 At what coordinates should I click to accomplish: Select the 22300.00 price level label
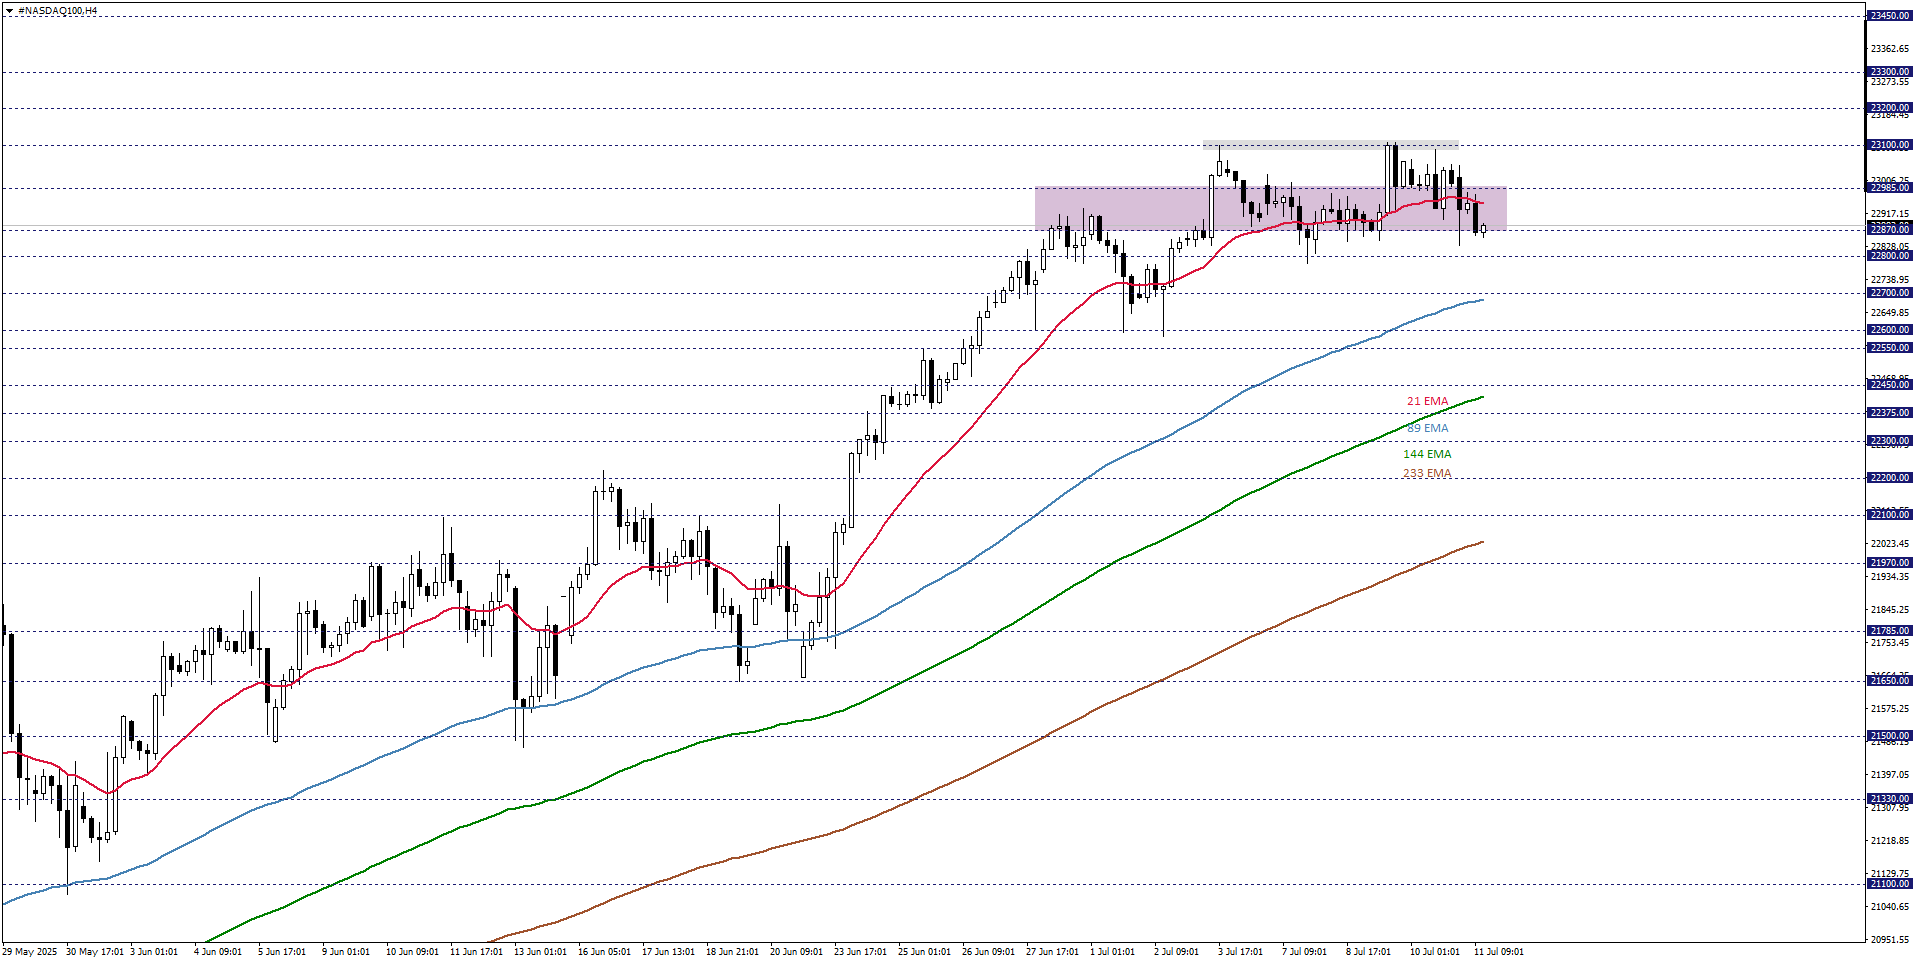point(1890,441)
